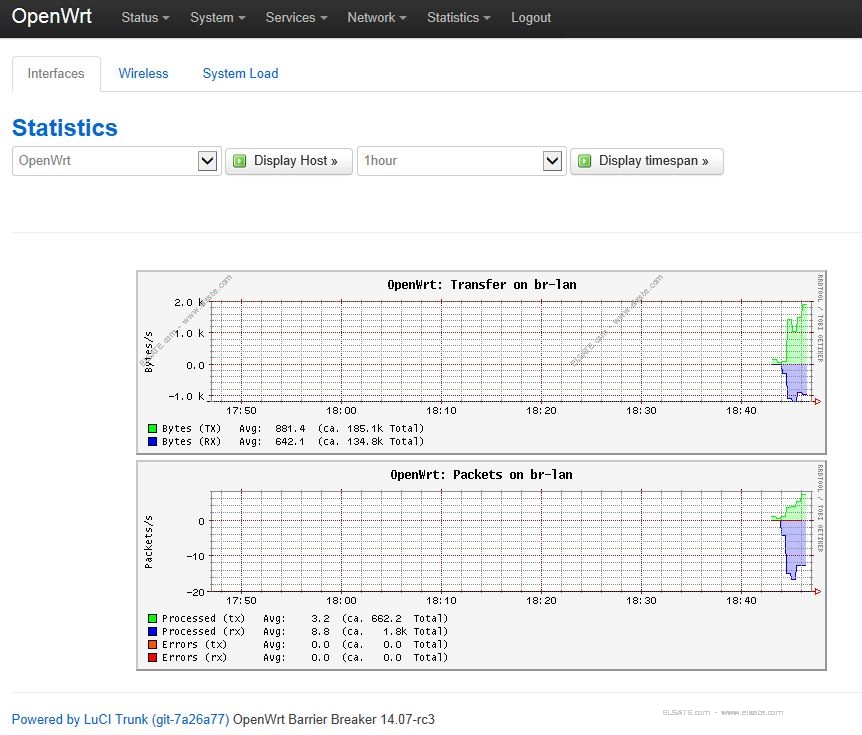Open the Services menu
The width and height of the screenshot is (862, 735).
coord(296,18)
